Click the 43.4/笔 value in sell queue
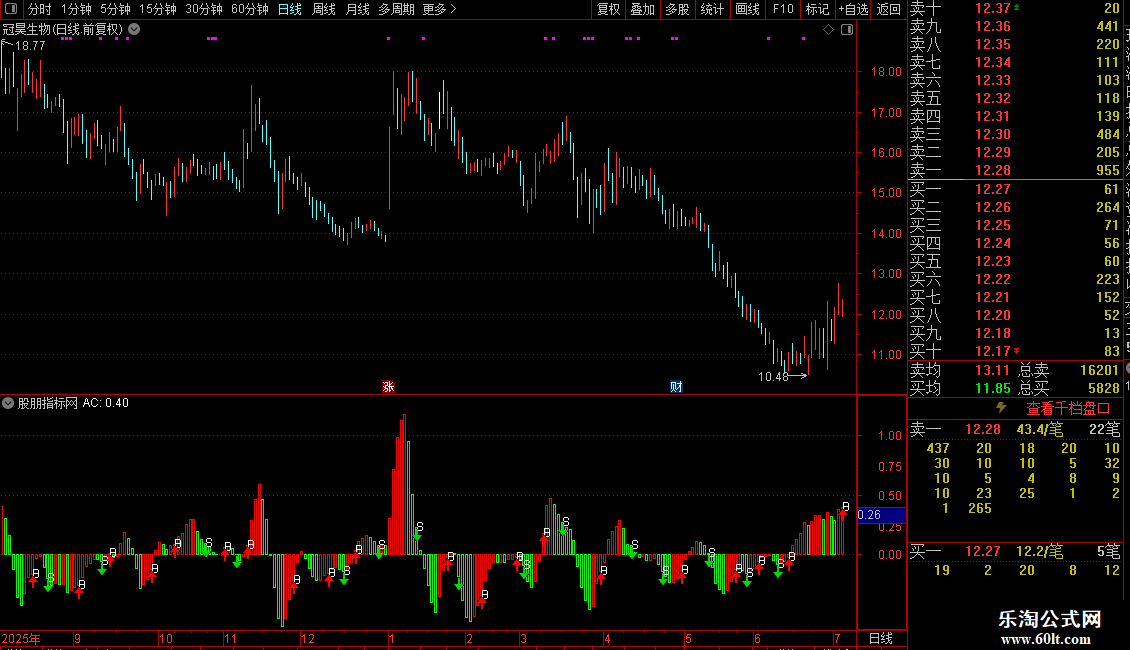The image size is (1130, 650). tap(1039, 429)
